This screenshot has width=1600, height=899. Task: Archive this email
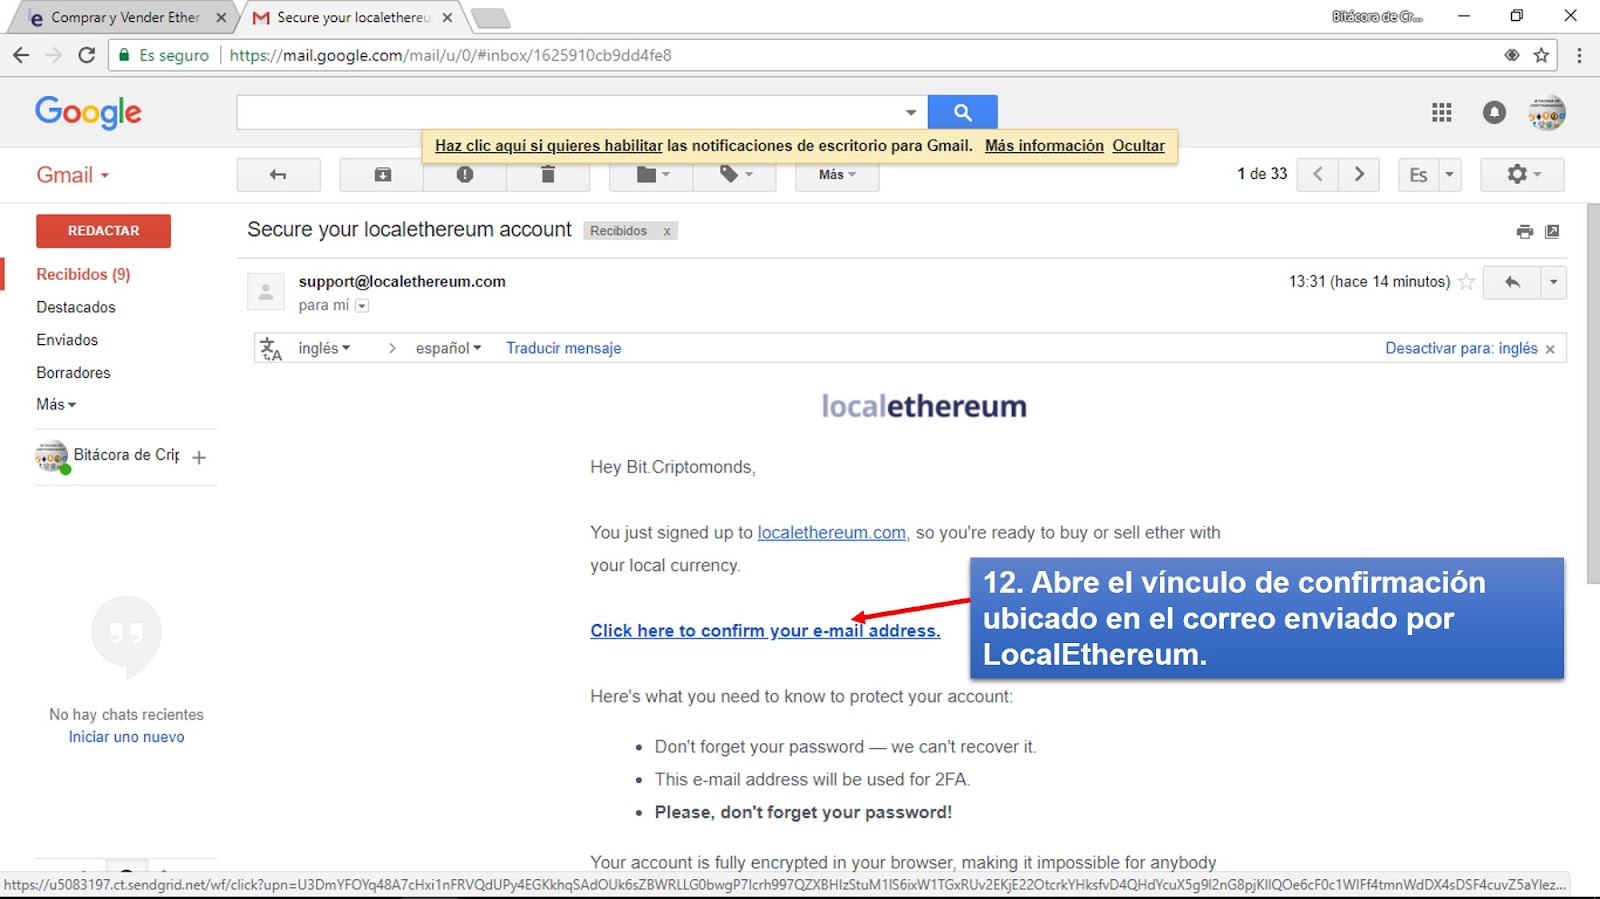point(382,175)
